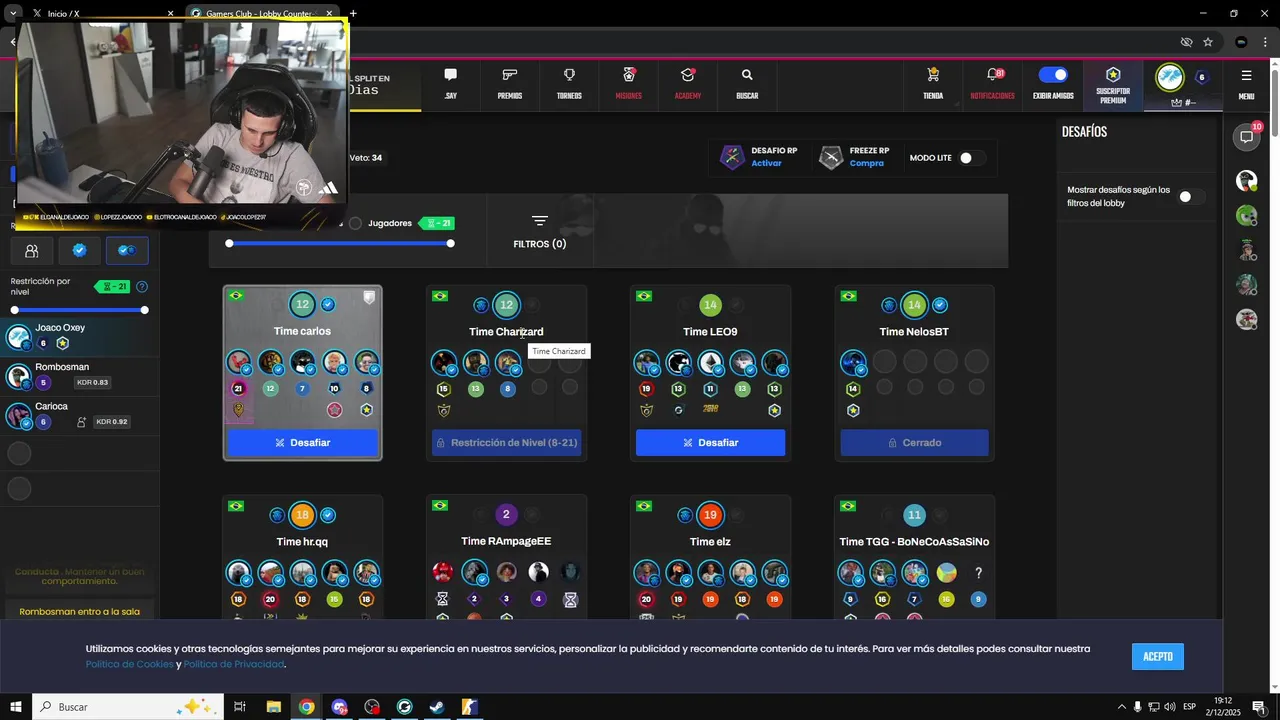The width and height of the screenshot is (1280, 720).
Task: Open the chat bubble with 10 badge
Action: [x=1247, y=137]
